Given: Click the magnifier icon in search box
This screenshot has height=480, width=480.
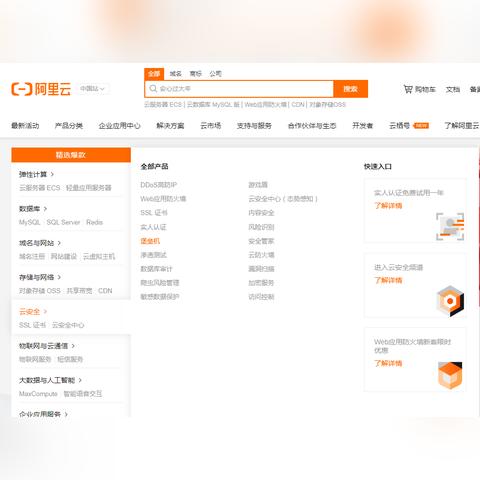Looking at the screenshot, I should click(153, 89).
